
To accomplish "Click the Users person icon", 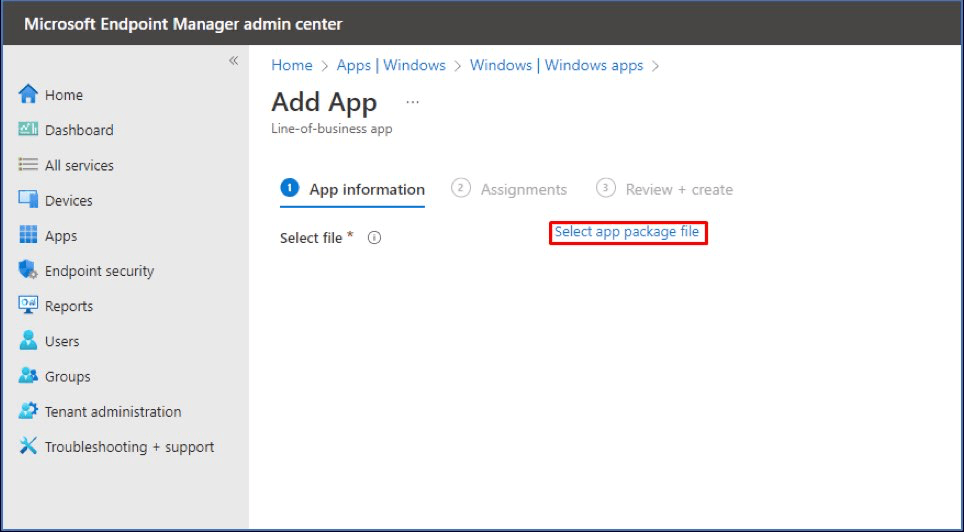I will point(28,341).
